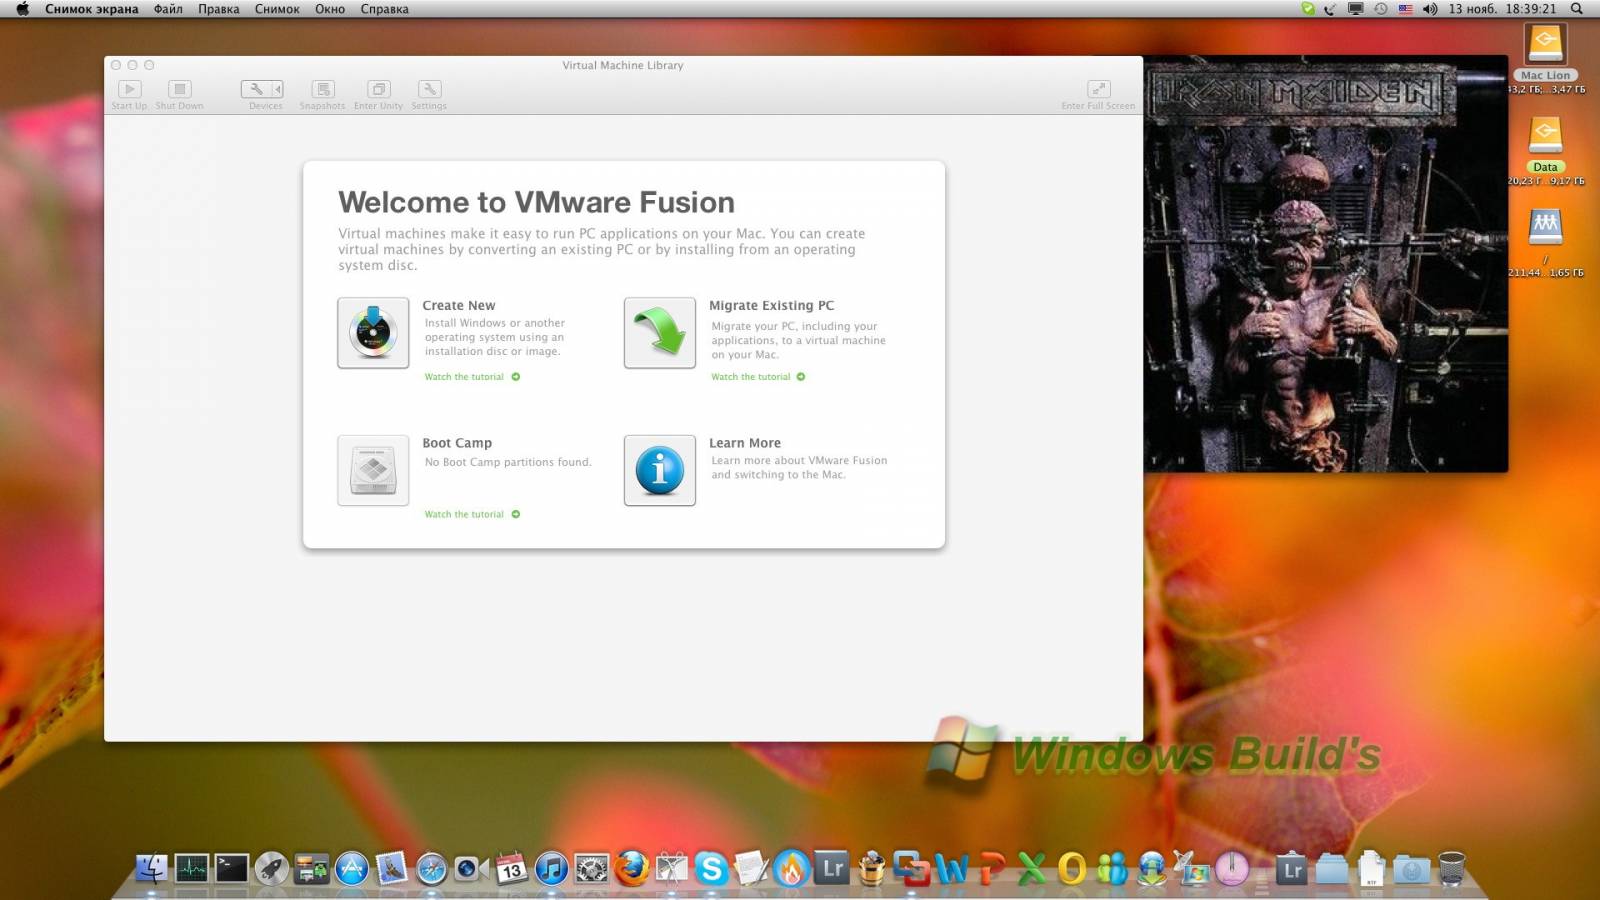Open Terminal in the Dock
This screenshot has height=900, width=1600.
(232, 868)
